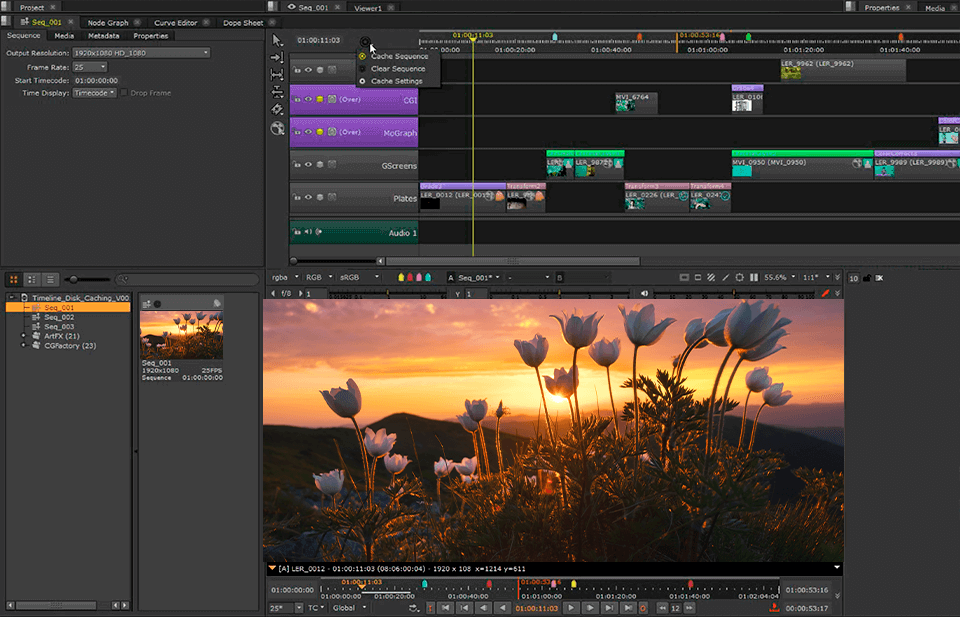Select the Seq_001 sunset thumbnail
Screen dimensions: 960x617
(181, 334)
